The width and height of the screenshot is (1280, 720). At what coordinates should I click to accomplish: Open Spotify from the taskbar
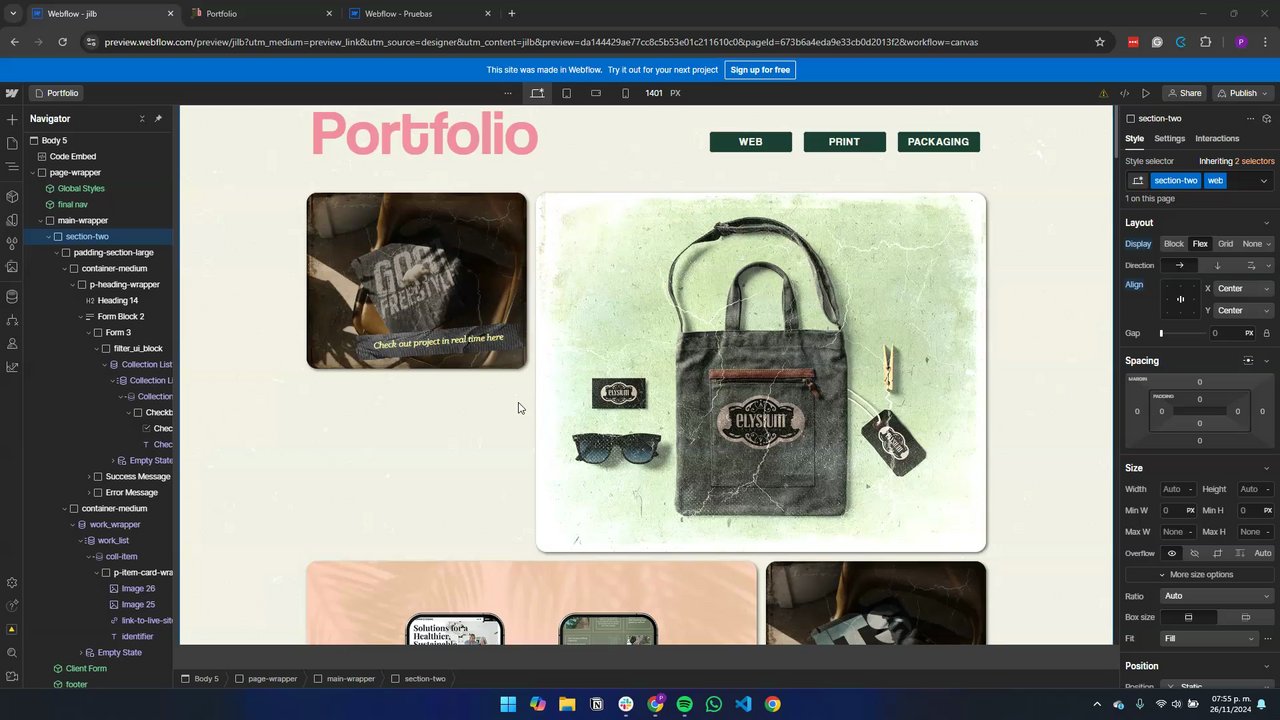pos(684,704)
